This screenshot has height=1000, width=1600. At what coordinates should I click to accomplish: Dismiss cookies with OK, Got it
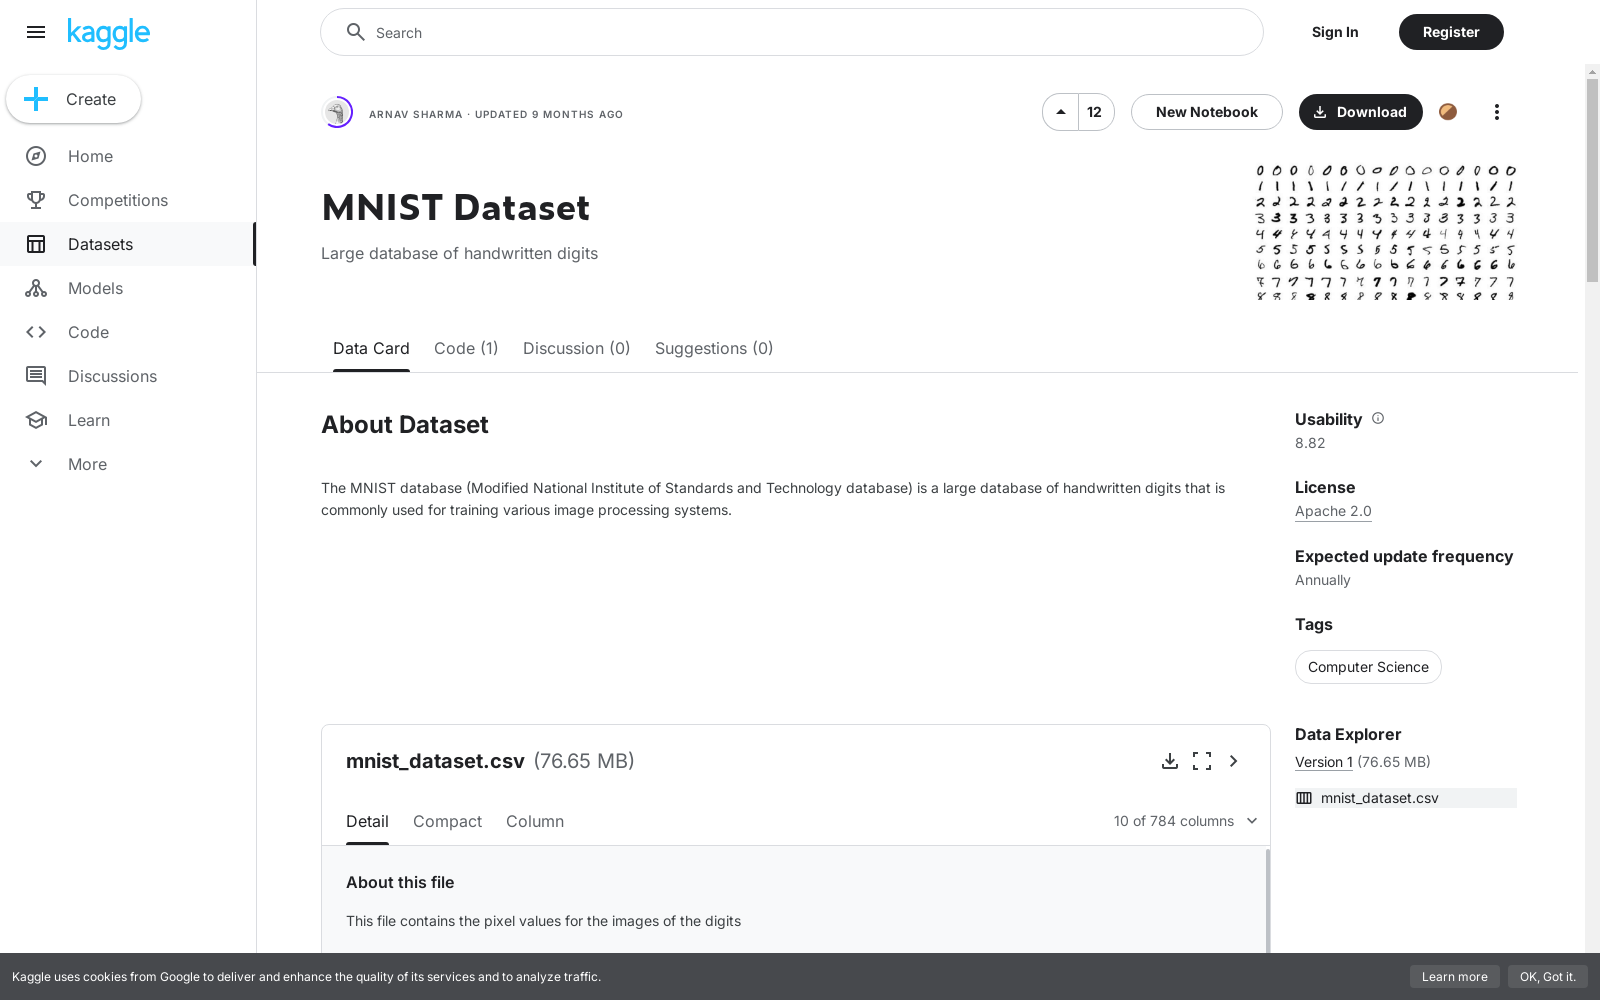pos(1548,977)
